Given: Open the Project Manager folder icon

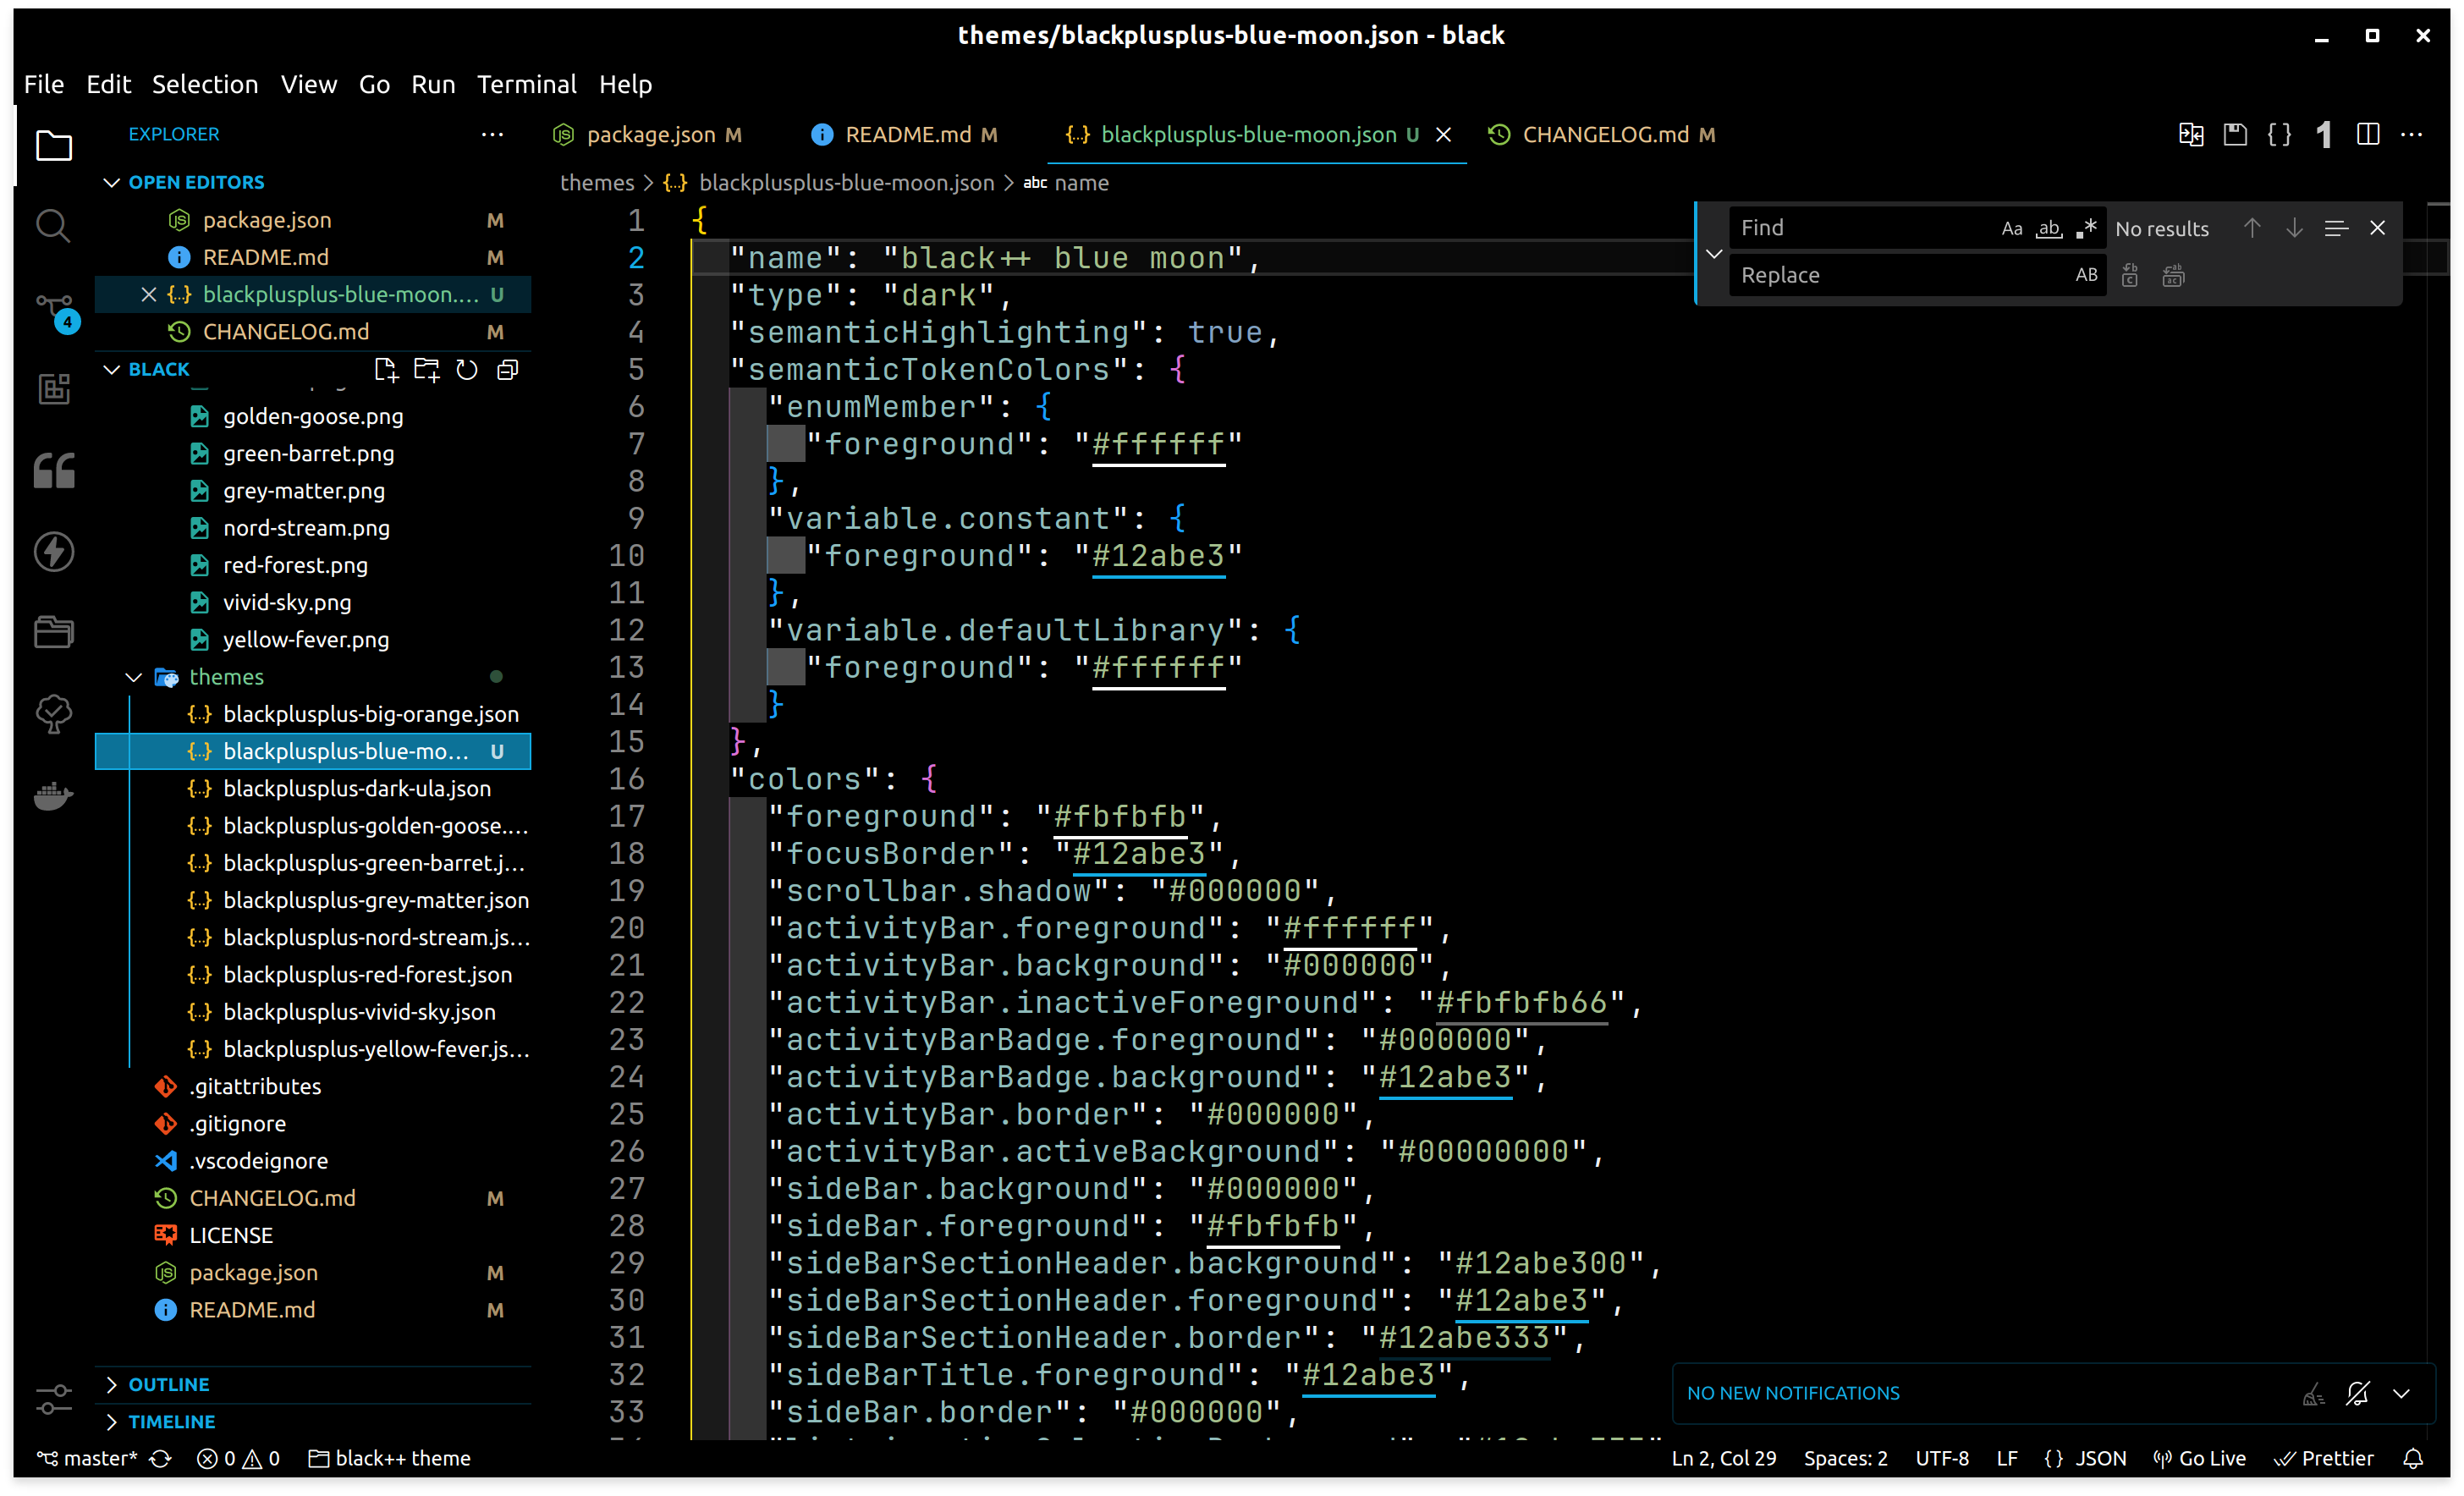Looking at the screenshot, I should 53,632.
